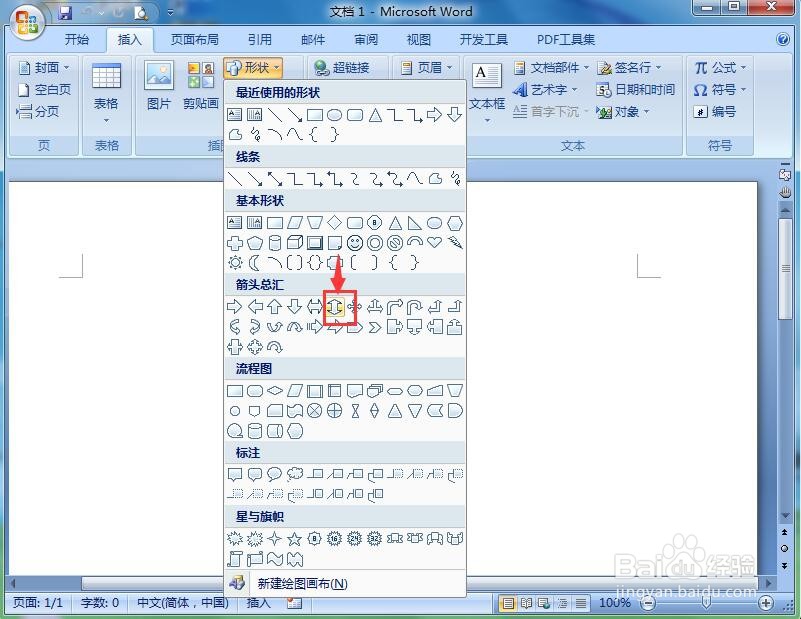Select the smiley face basic shape
Screen dimensions: 801x619
coord(355,243)
